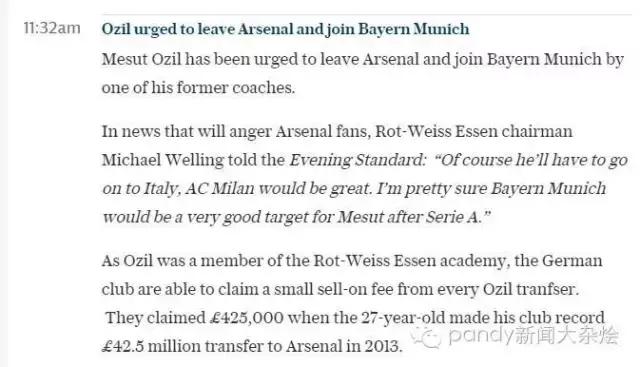Click the "£425,000" figure
The height and width of the screenshot is (367, 640).
point(247,318)
